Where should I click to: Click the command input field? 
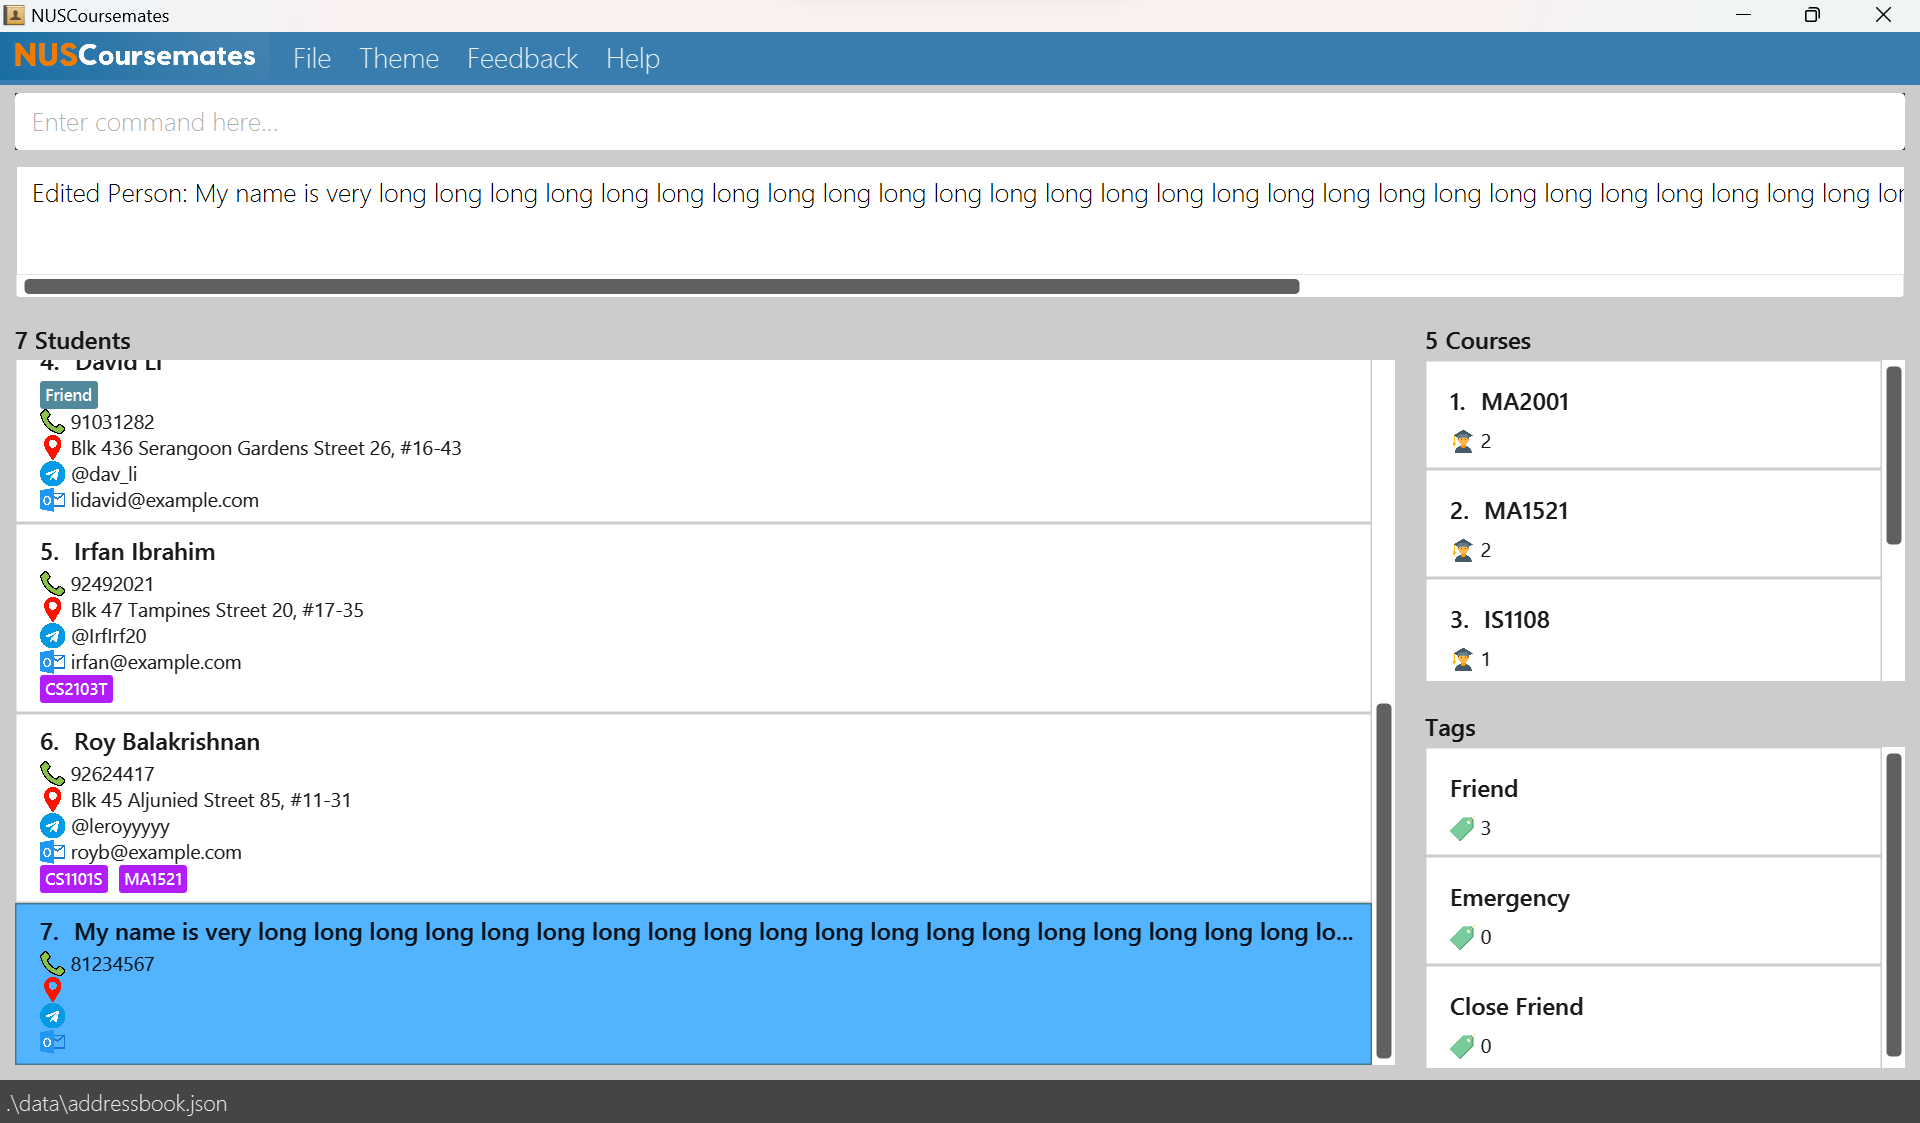pos(958,122)
